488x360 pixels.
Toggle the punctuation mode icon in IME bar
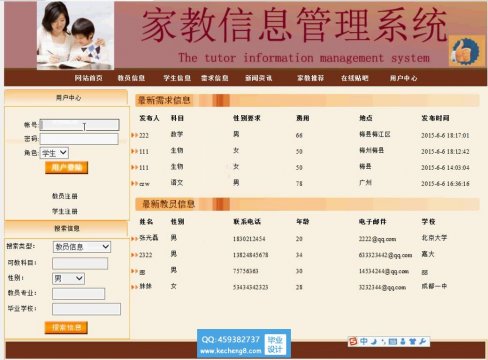point(383,342)
